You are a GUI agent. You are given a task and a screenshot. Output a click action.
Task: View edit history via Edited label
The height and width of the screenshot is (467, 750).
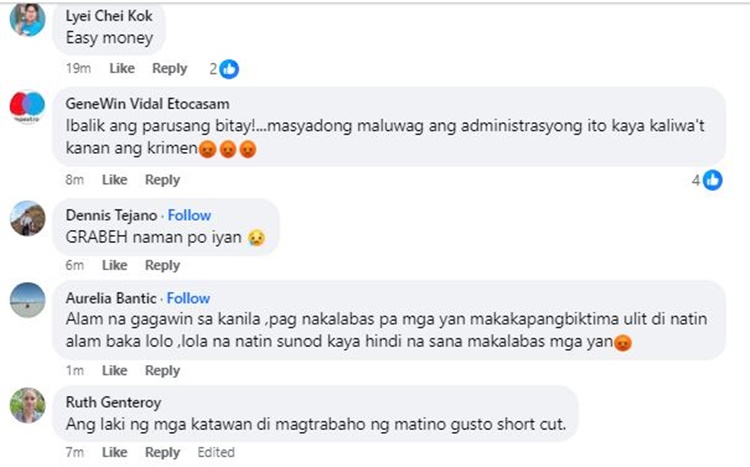[216, 452]
